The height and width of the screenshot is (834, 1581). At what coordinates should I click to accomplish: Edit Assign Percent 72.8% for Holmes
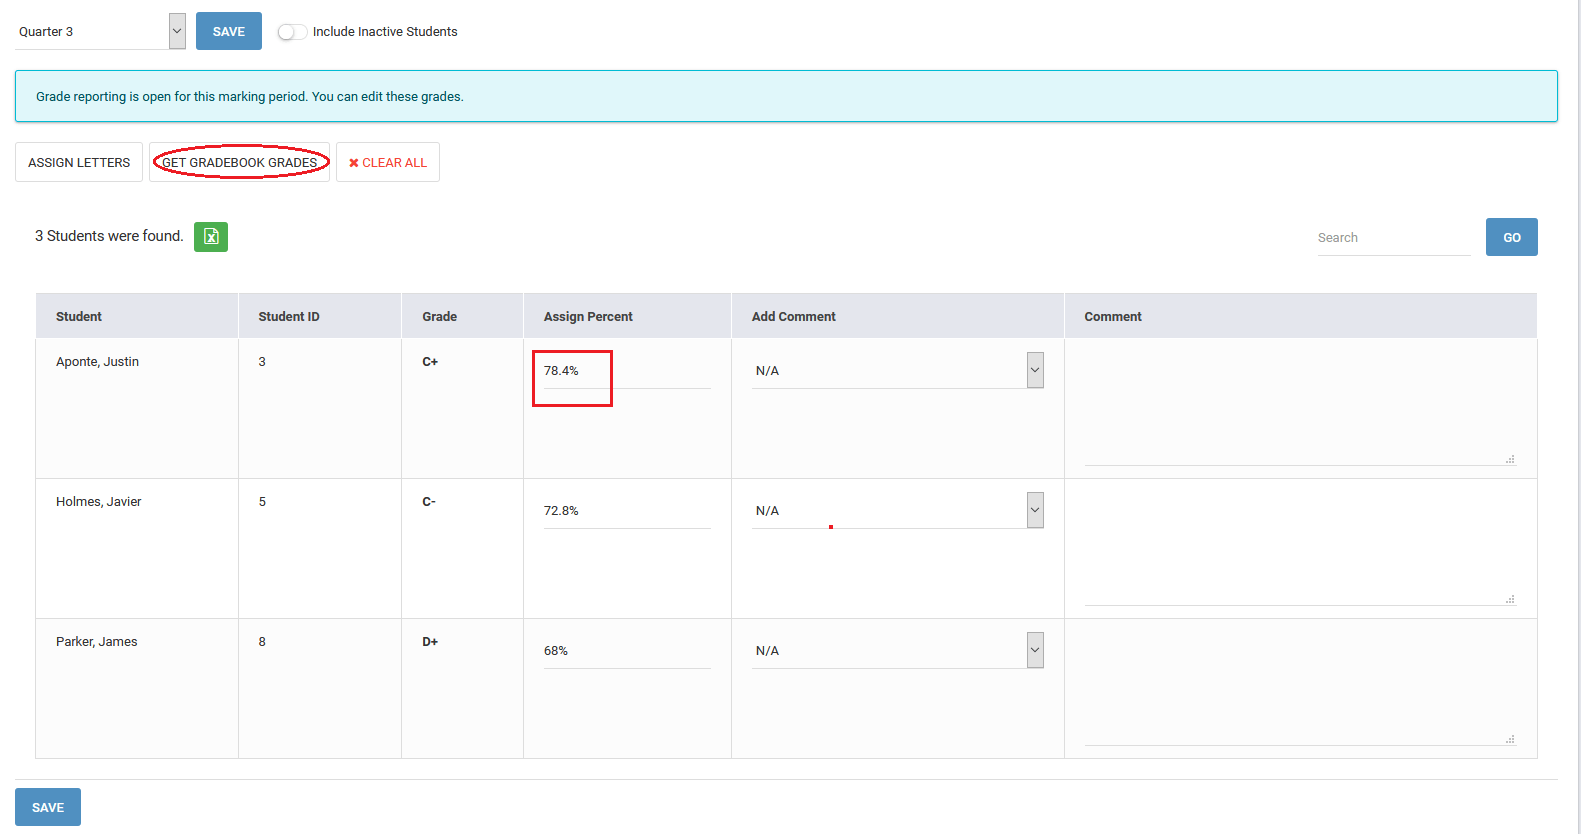coord(627,511)
